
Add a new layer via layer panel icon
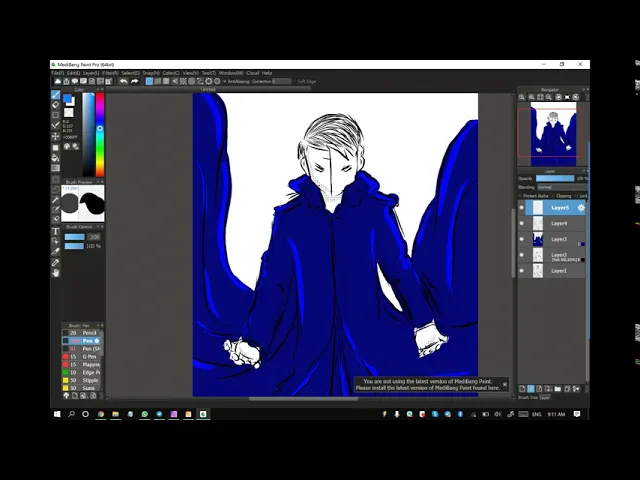[x=522, y=389]
